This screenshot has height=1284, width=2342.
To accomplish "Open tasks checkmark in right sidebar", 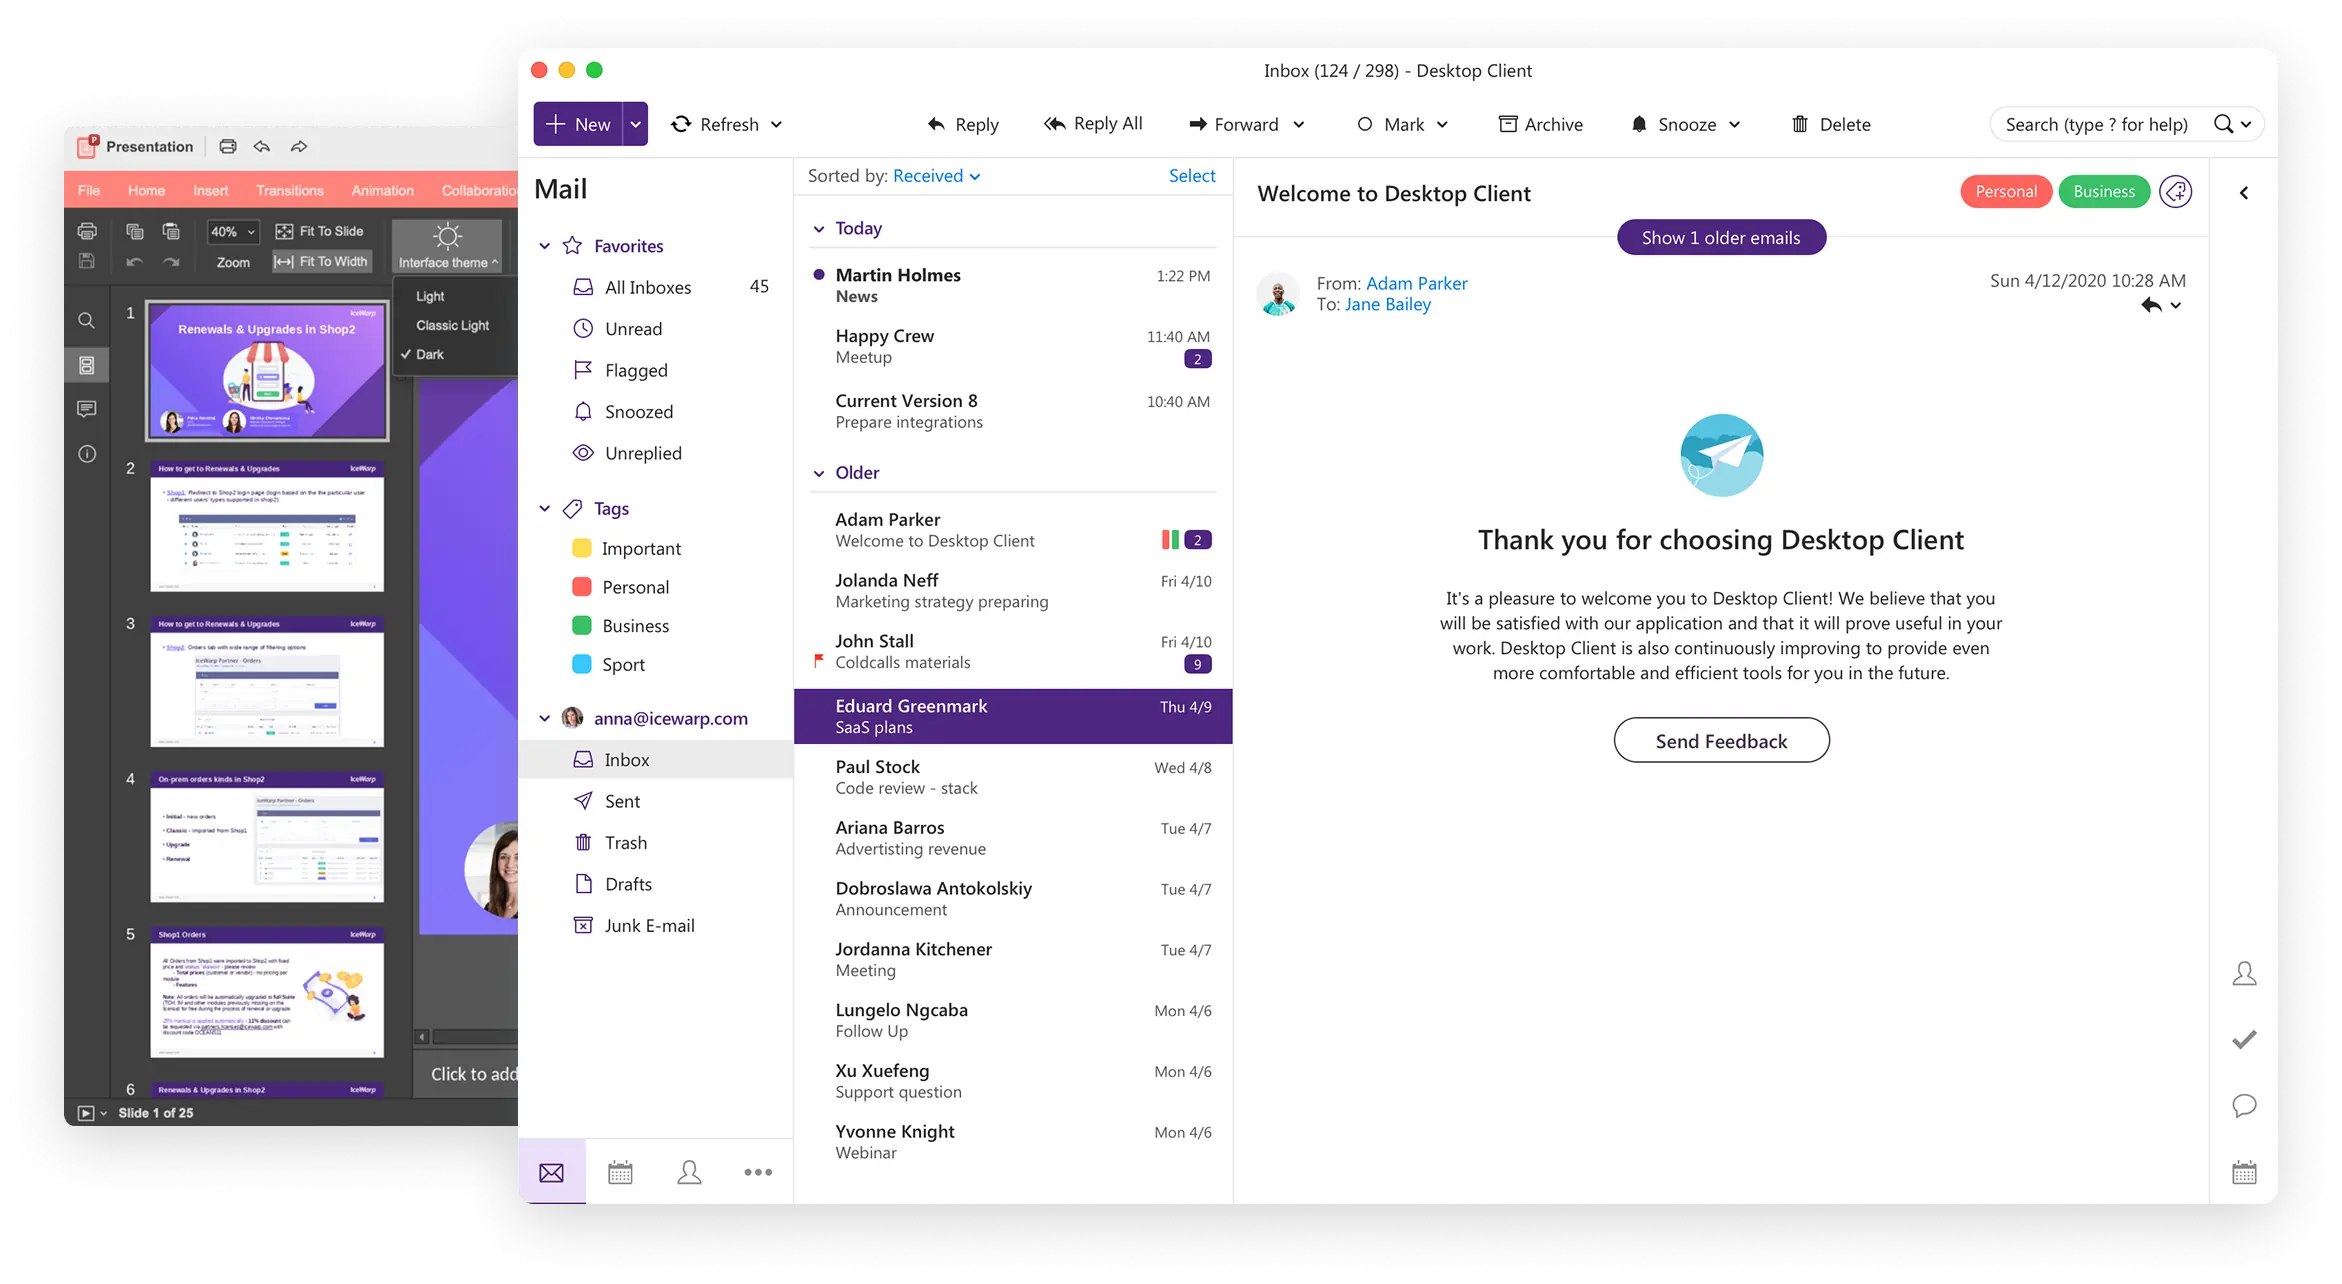I will pyautogui.click(x=2244, y=1040).
